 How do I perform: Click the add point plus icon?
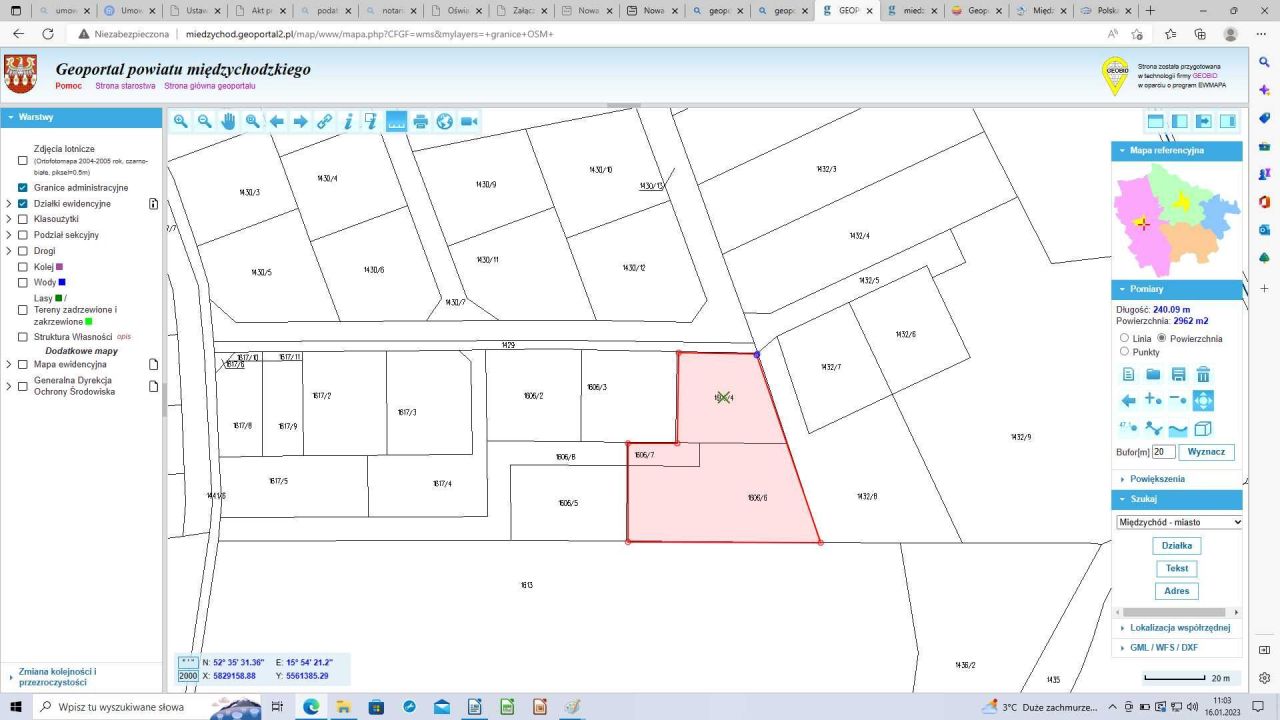(x=1153, y=400)
